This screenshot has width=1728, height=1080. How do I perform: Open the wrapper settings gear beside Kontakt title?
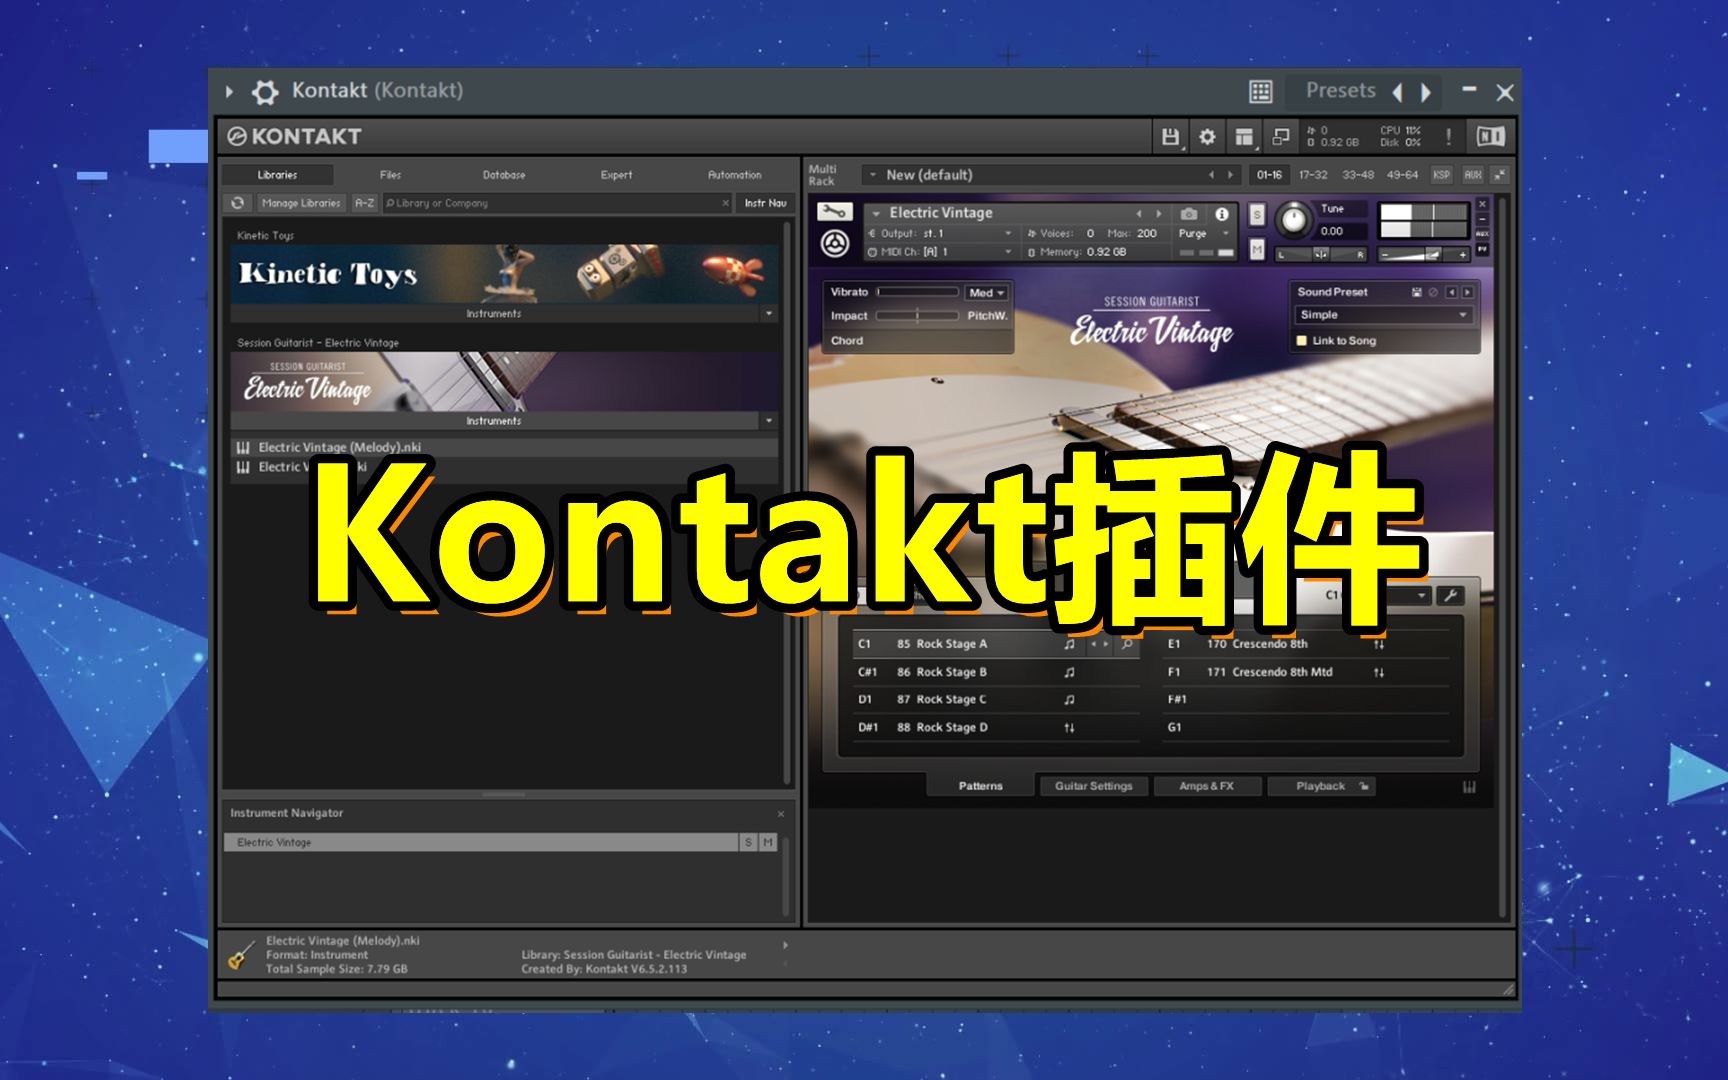265,92
